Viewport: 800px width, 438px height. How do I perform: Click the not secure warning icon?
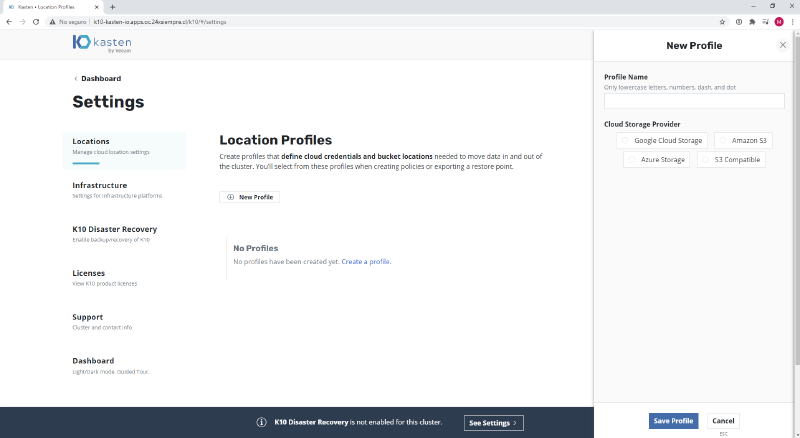pyautogui.click(x=52, y=22)
